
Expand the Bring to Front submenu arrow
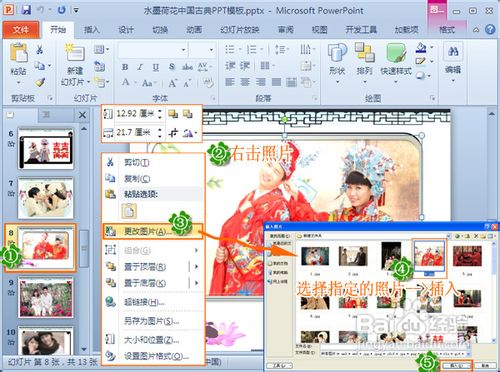[x=197, y=266]
